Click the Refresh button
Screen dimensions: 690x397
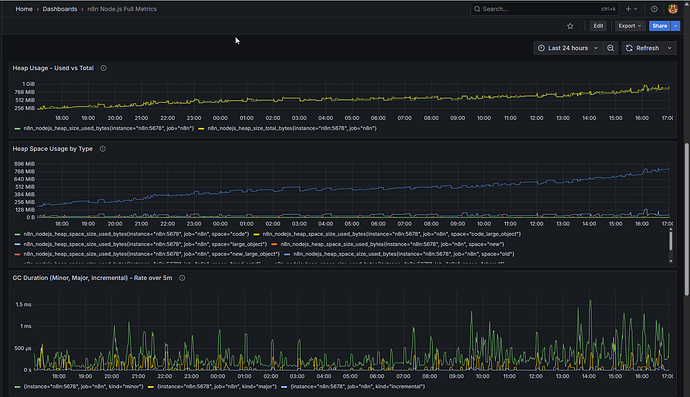[642, 48]
